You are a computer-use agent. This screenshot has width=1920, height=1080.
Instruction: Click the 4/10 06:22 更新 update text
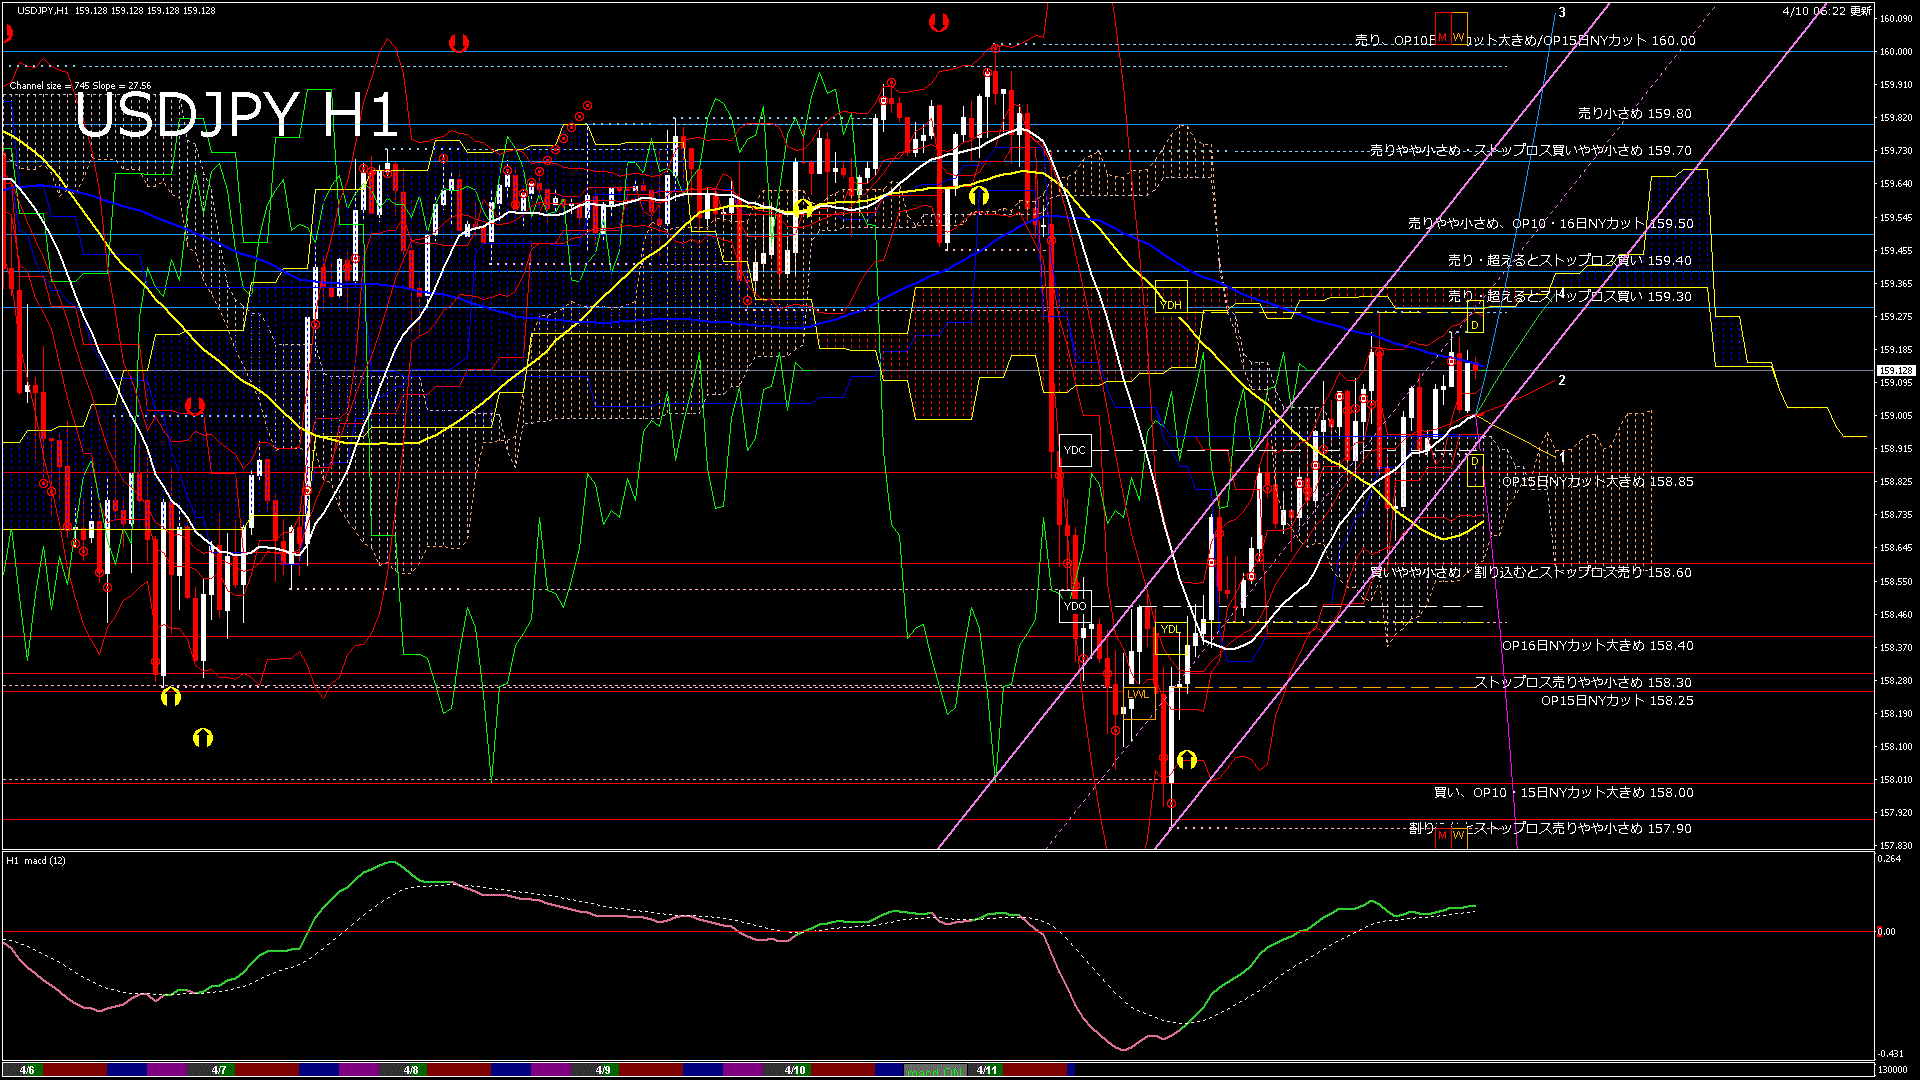coord(1828,11)
